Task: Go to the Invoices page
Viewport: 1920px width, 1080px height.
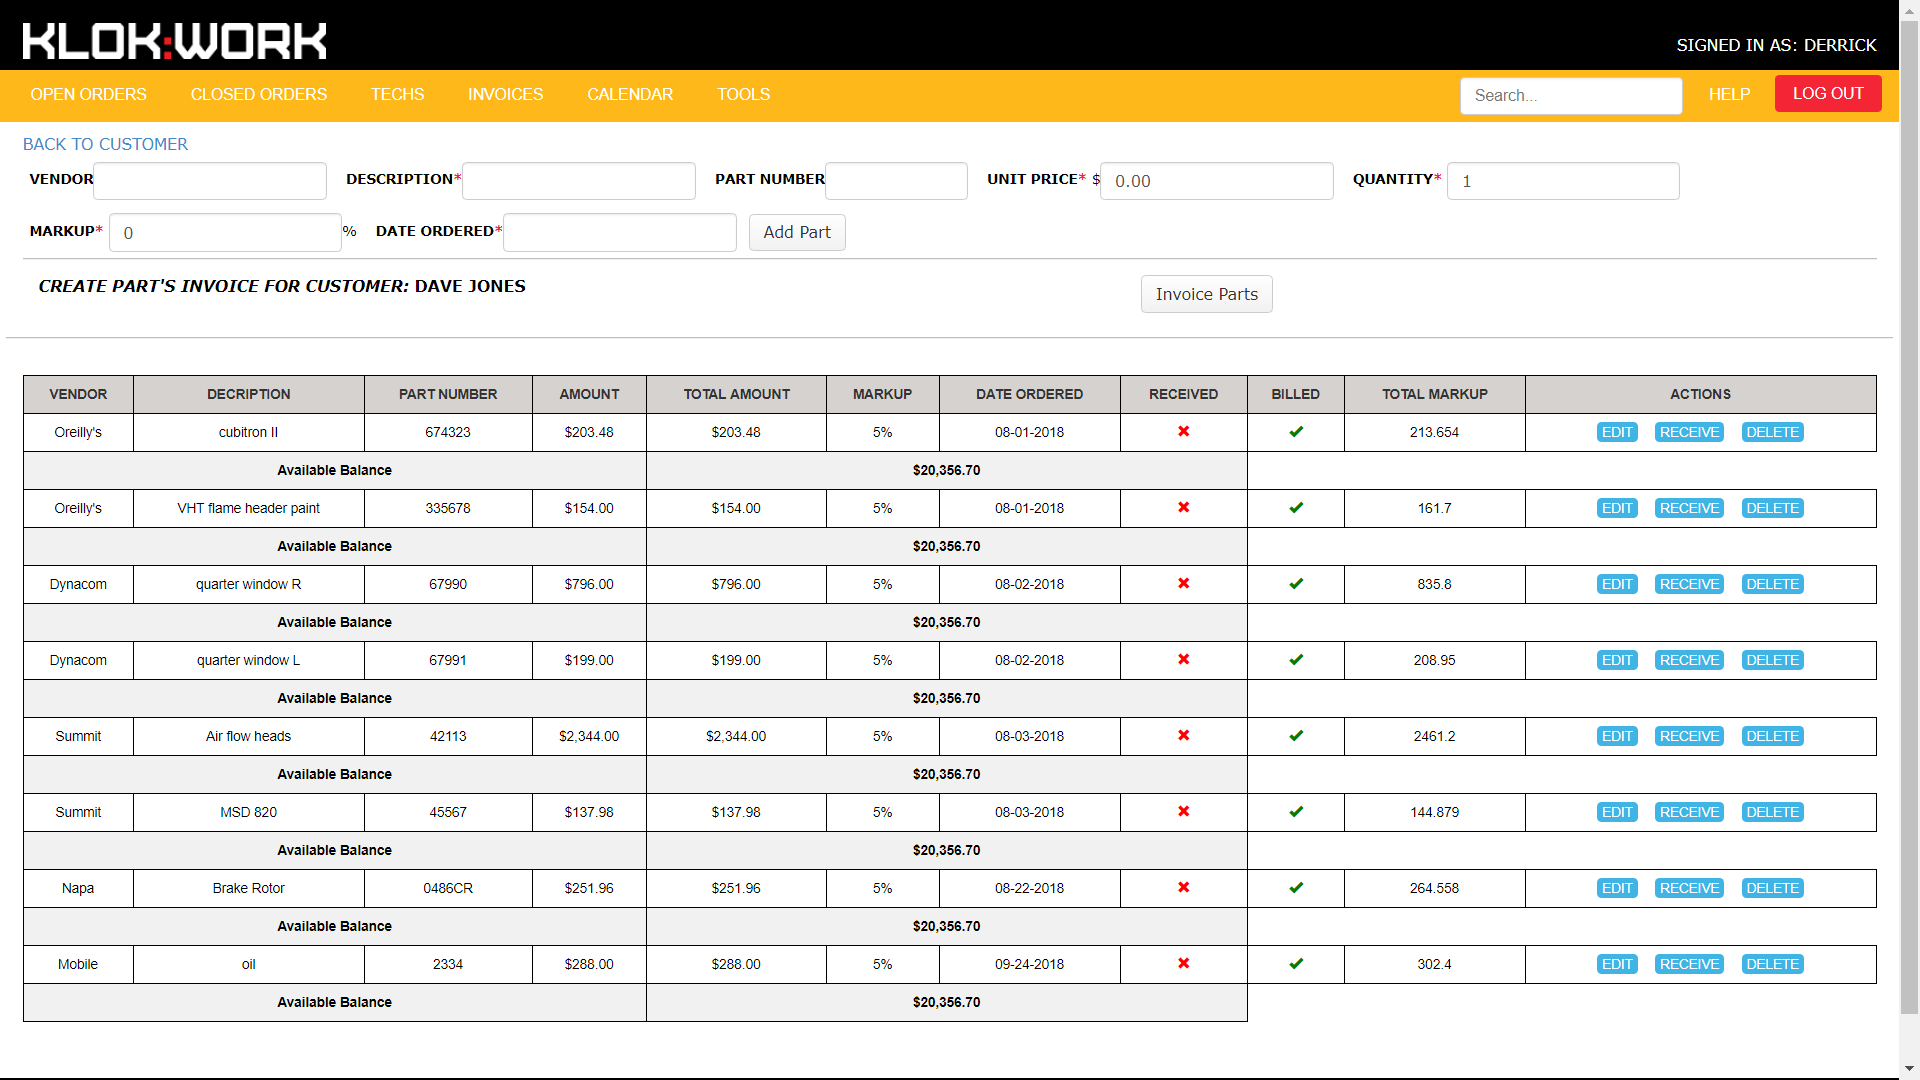Action: tap(505, 94)
